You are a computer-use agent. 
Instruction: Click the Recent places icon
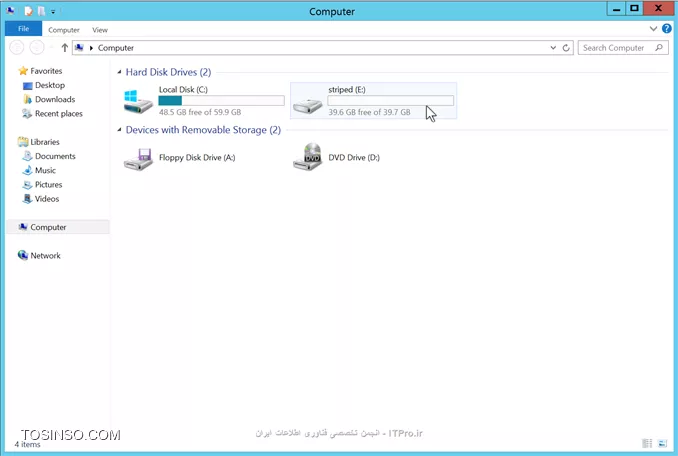pyautogui.click(x=27, y=114)
